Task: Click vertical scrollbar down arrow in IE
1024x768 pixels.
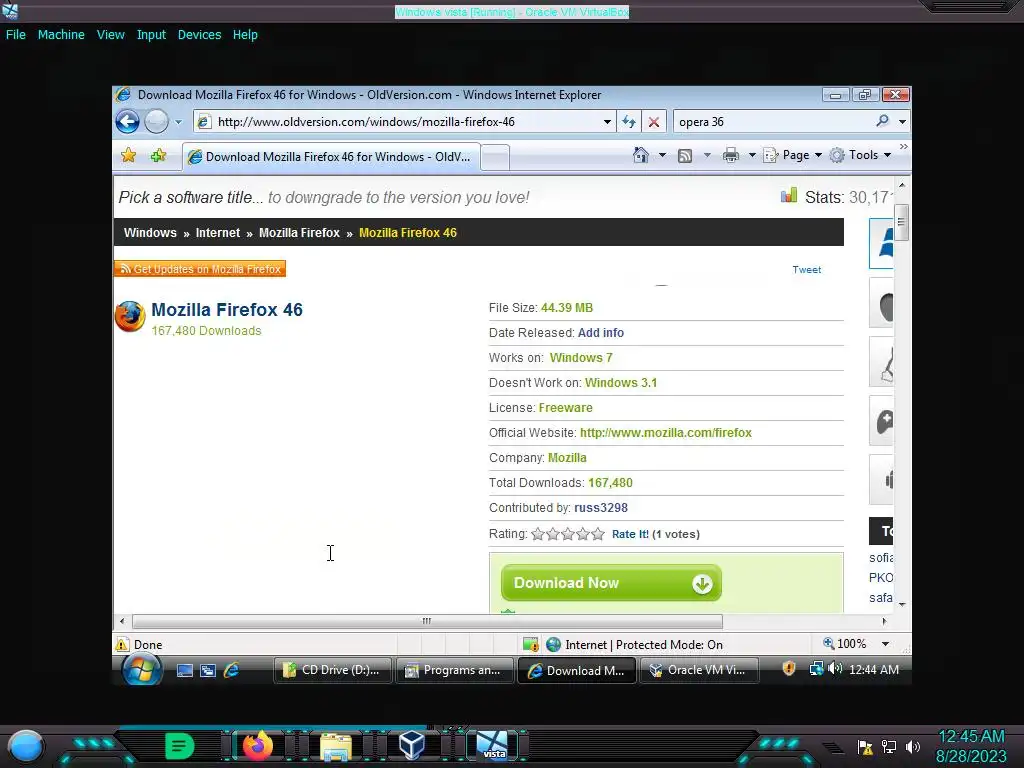Action: point(903,604)
